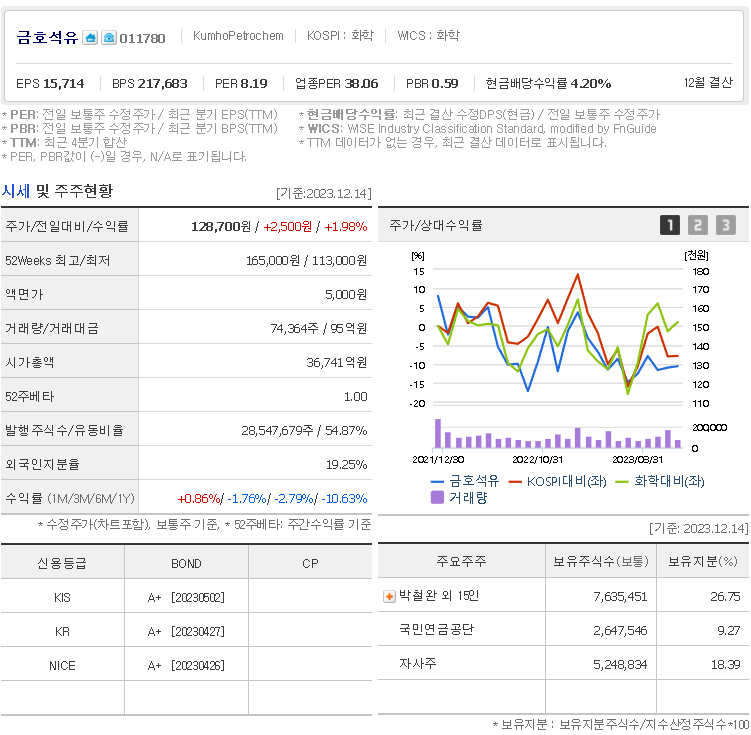Click the price 128,700원 value
The image size is (751, 735).
pos(221,226)
